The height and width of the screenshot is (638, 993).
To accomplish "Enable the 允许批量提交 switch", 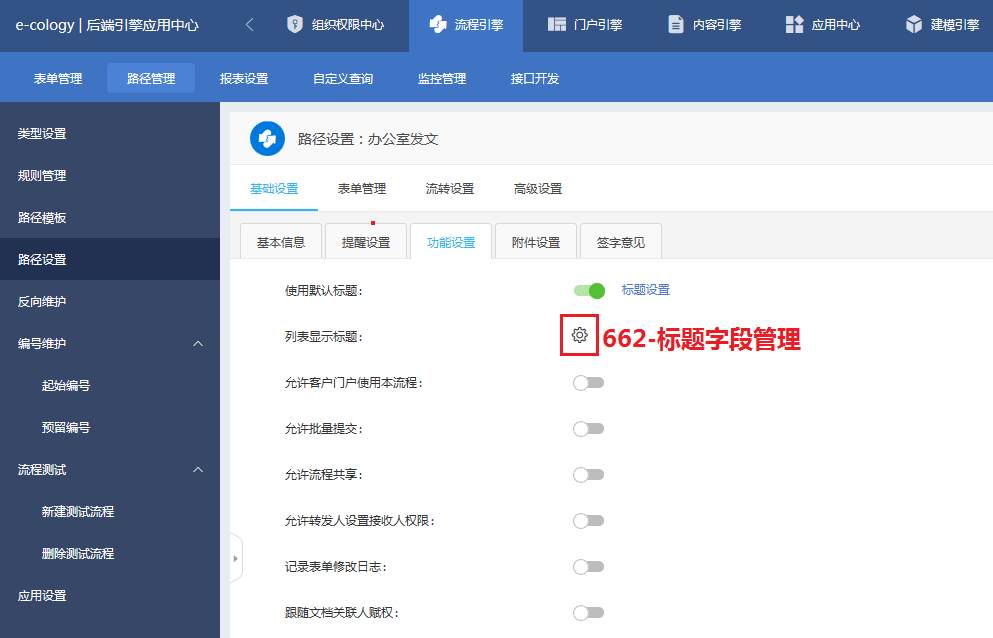I will pos(588,429).
